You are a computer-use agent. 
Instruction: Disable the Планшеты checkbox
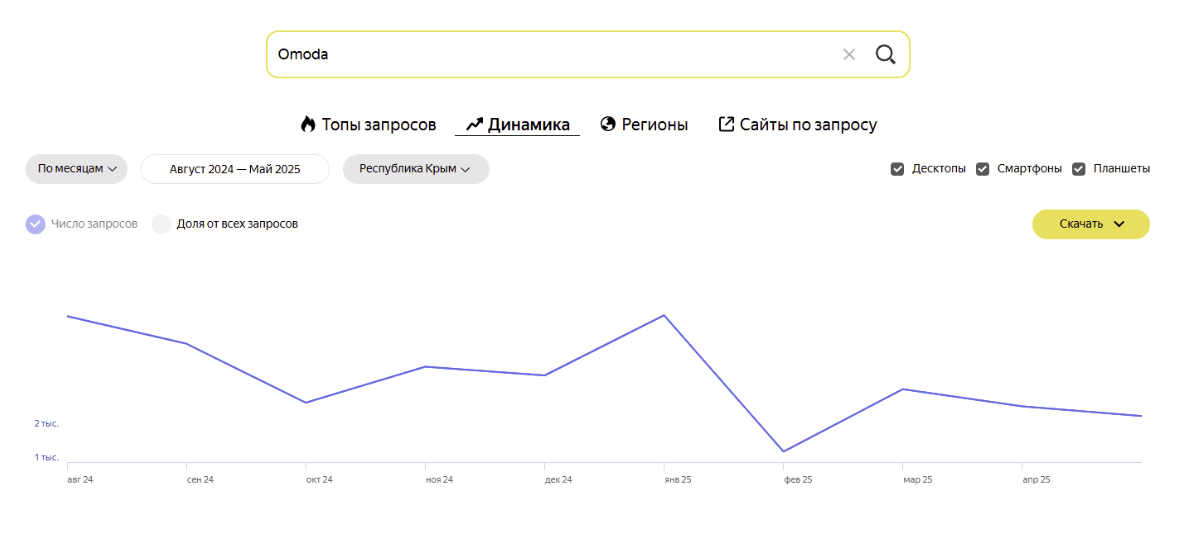(x=1079, y=169)
